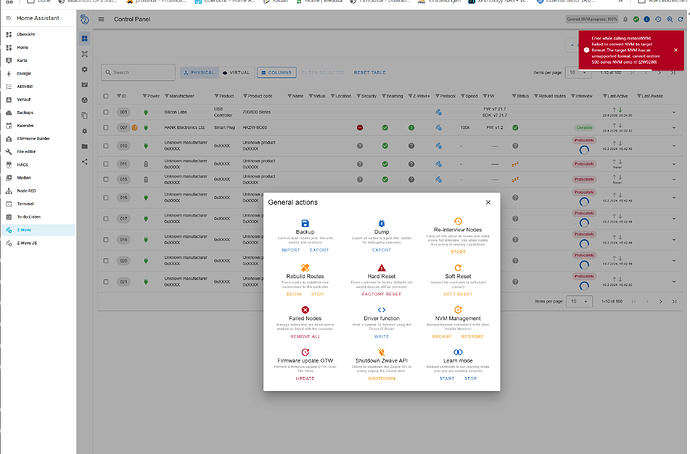Open bottom items per page dropdown
The width and height of the screenshot is (690, 454).
tap(579, 301)
